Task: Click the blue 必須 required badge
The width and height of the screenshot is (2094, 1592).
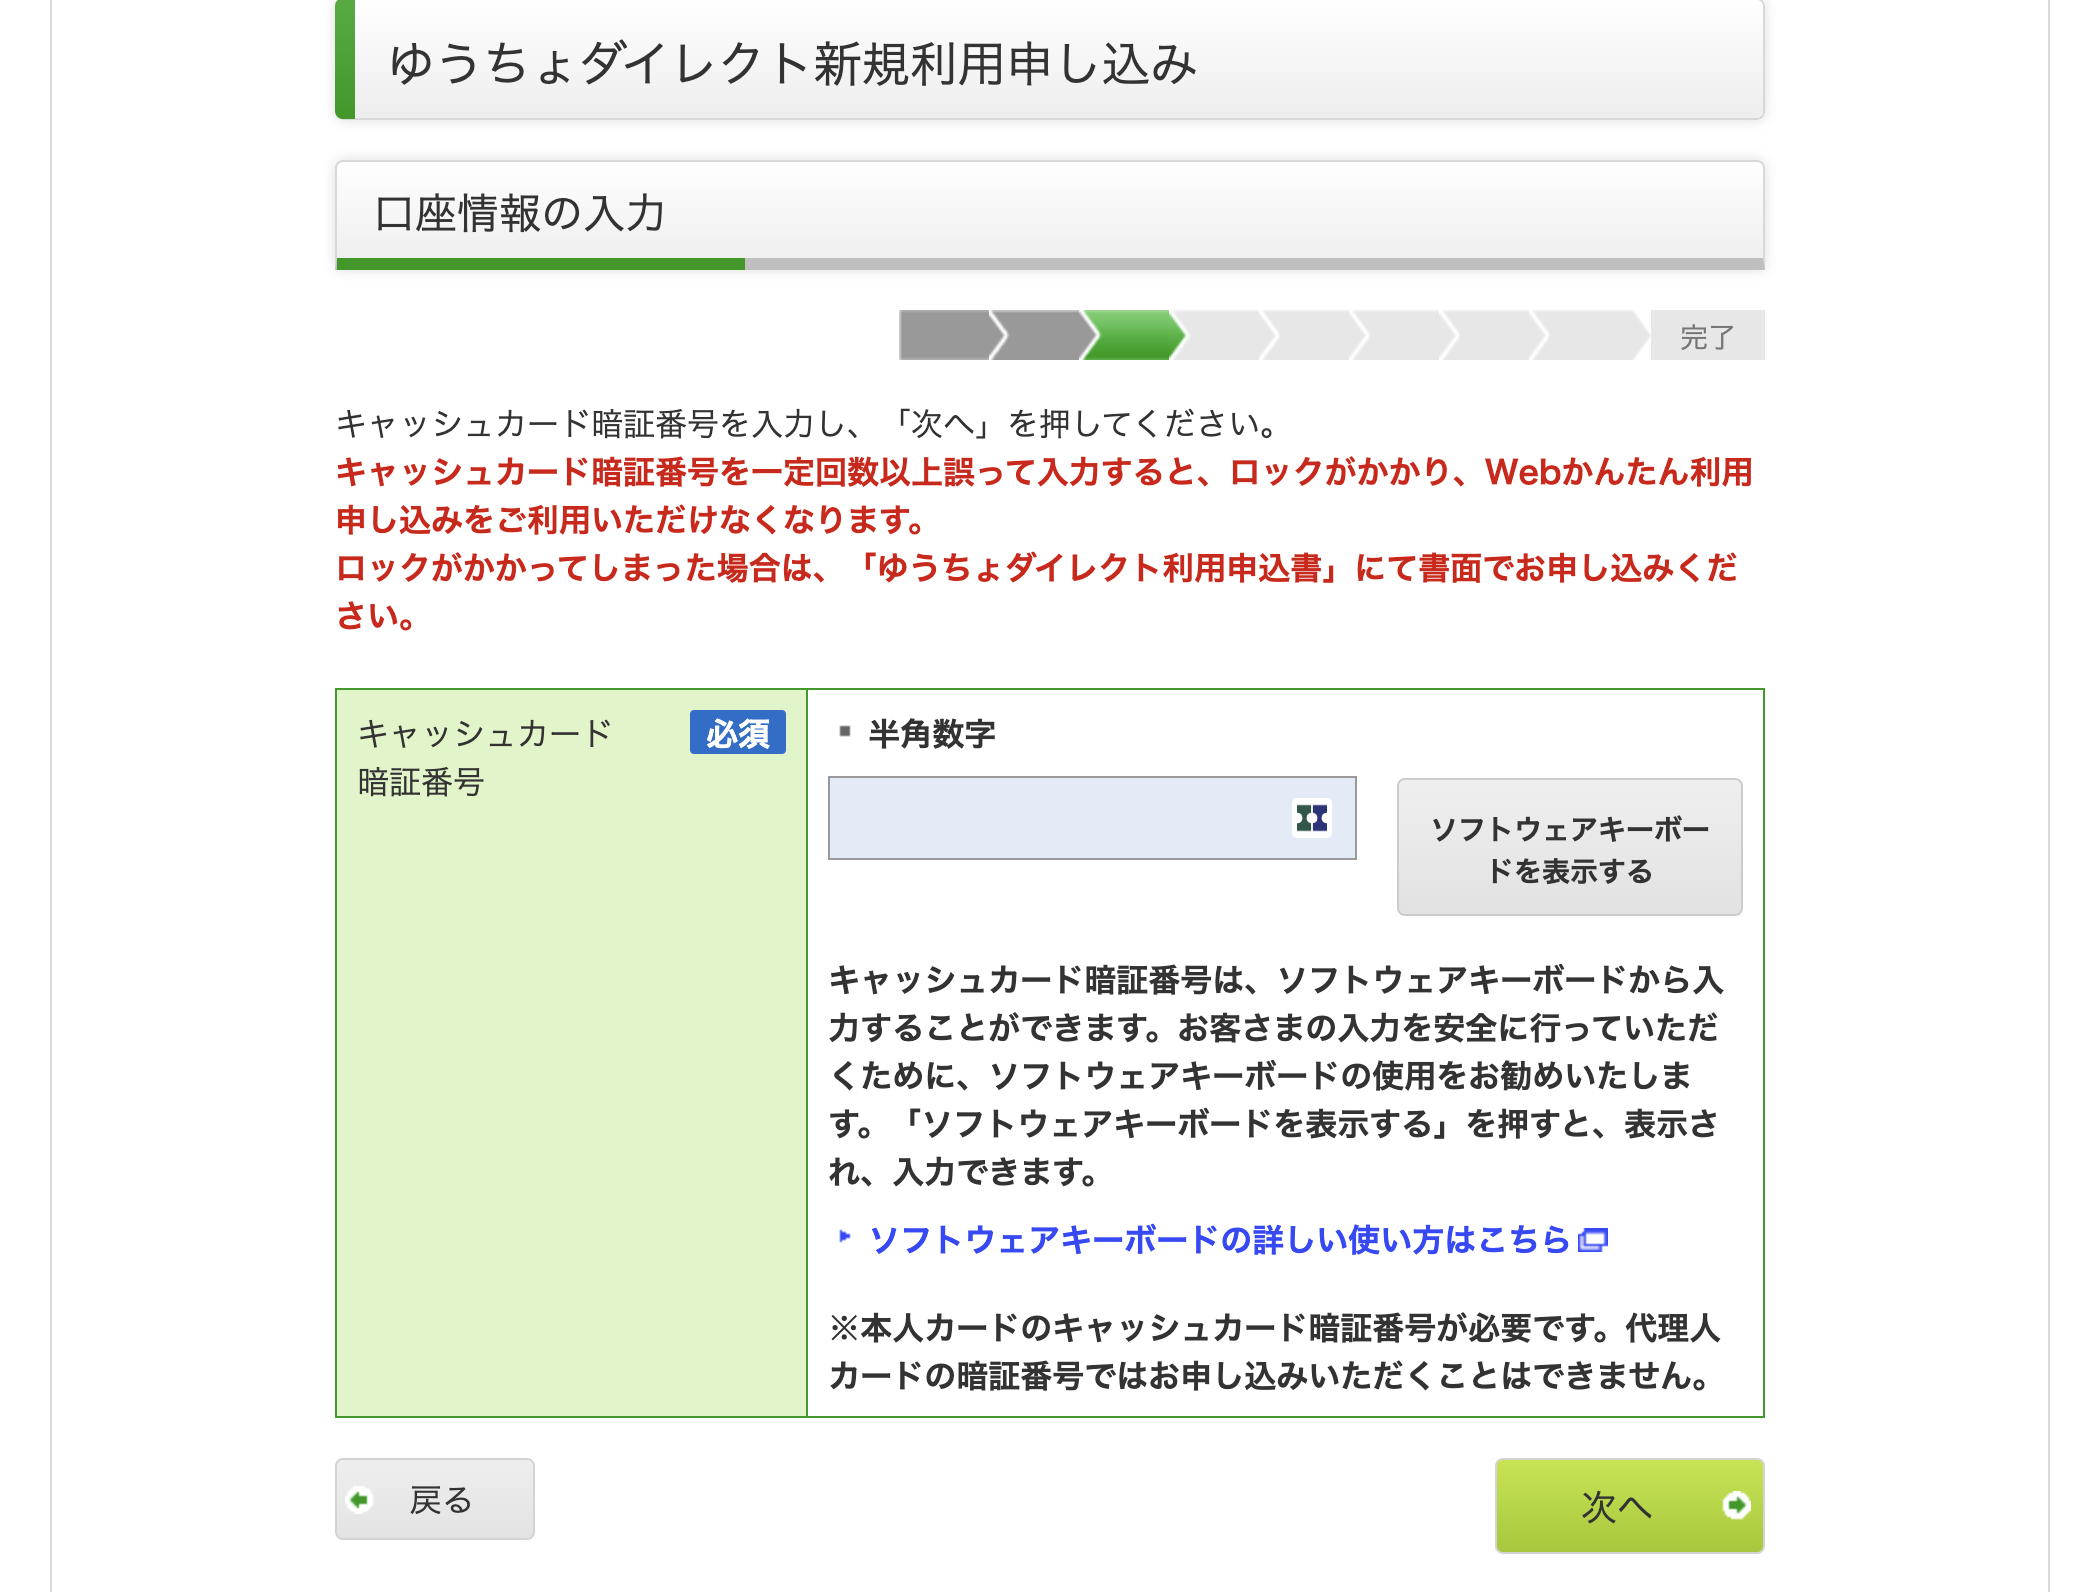Action: [737, 733]
